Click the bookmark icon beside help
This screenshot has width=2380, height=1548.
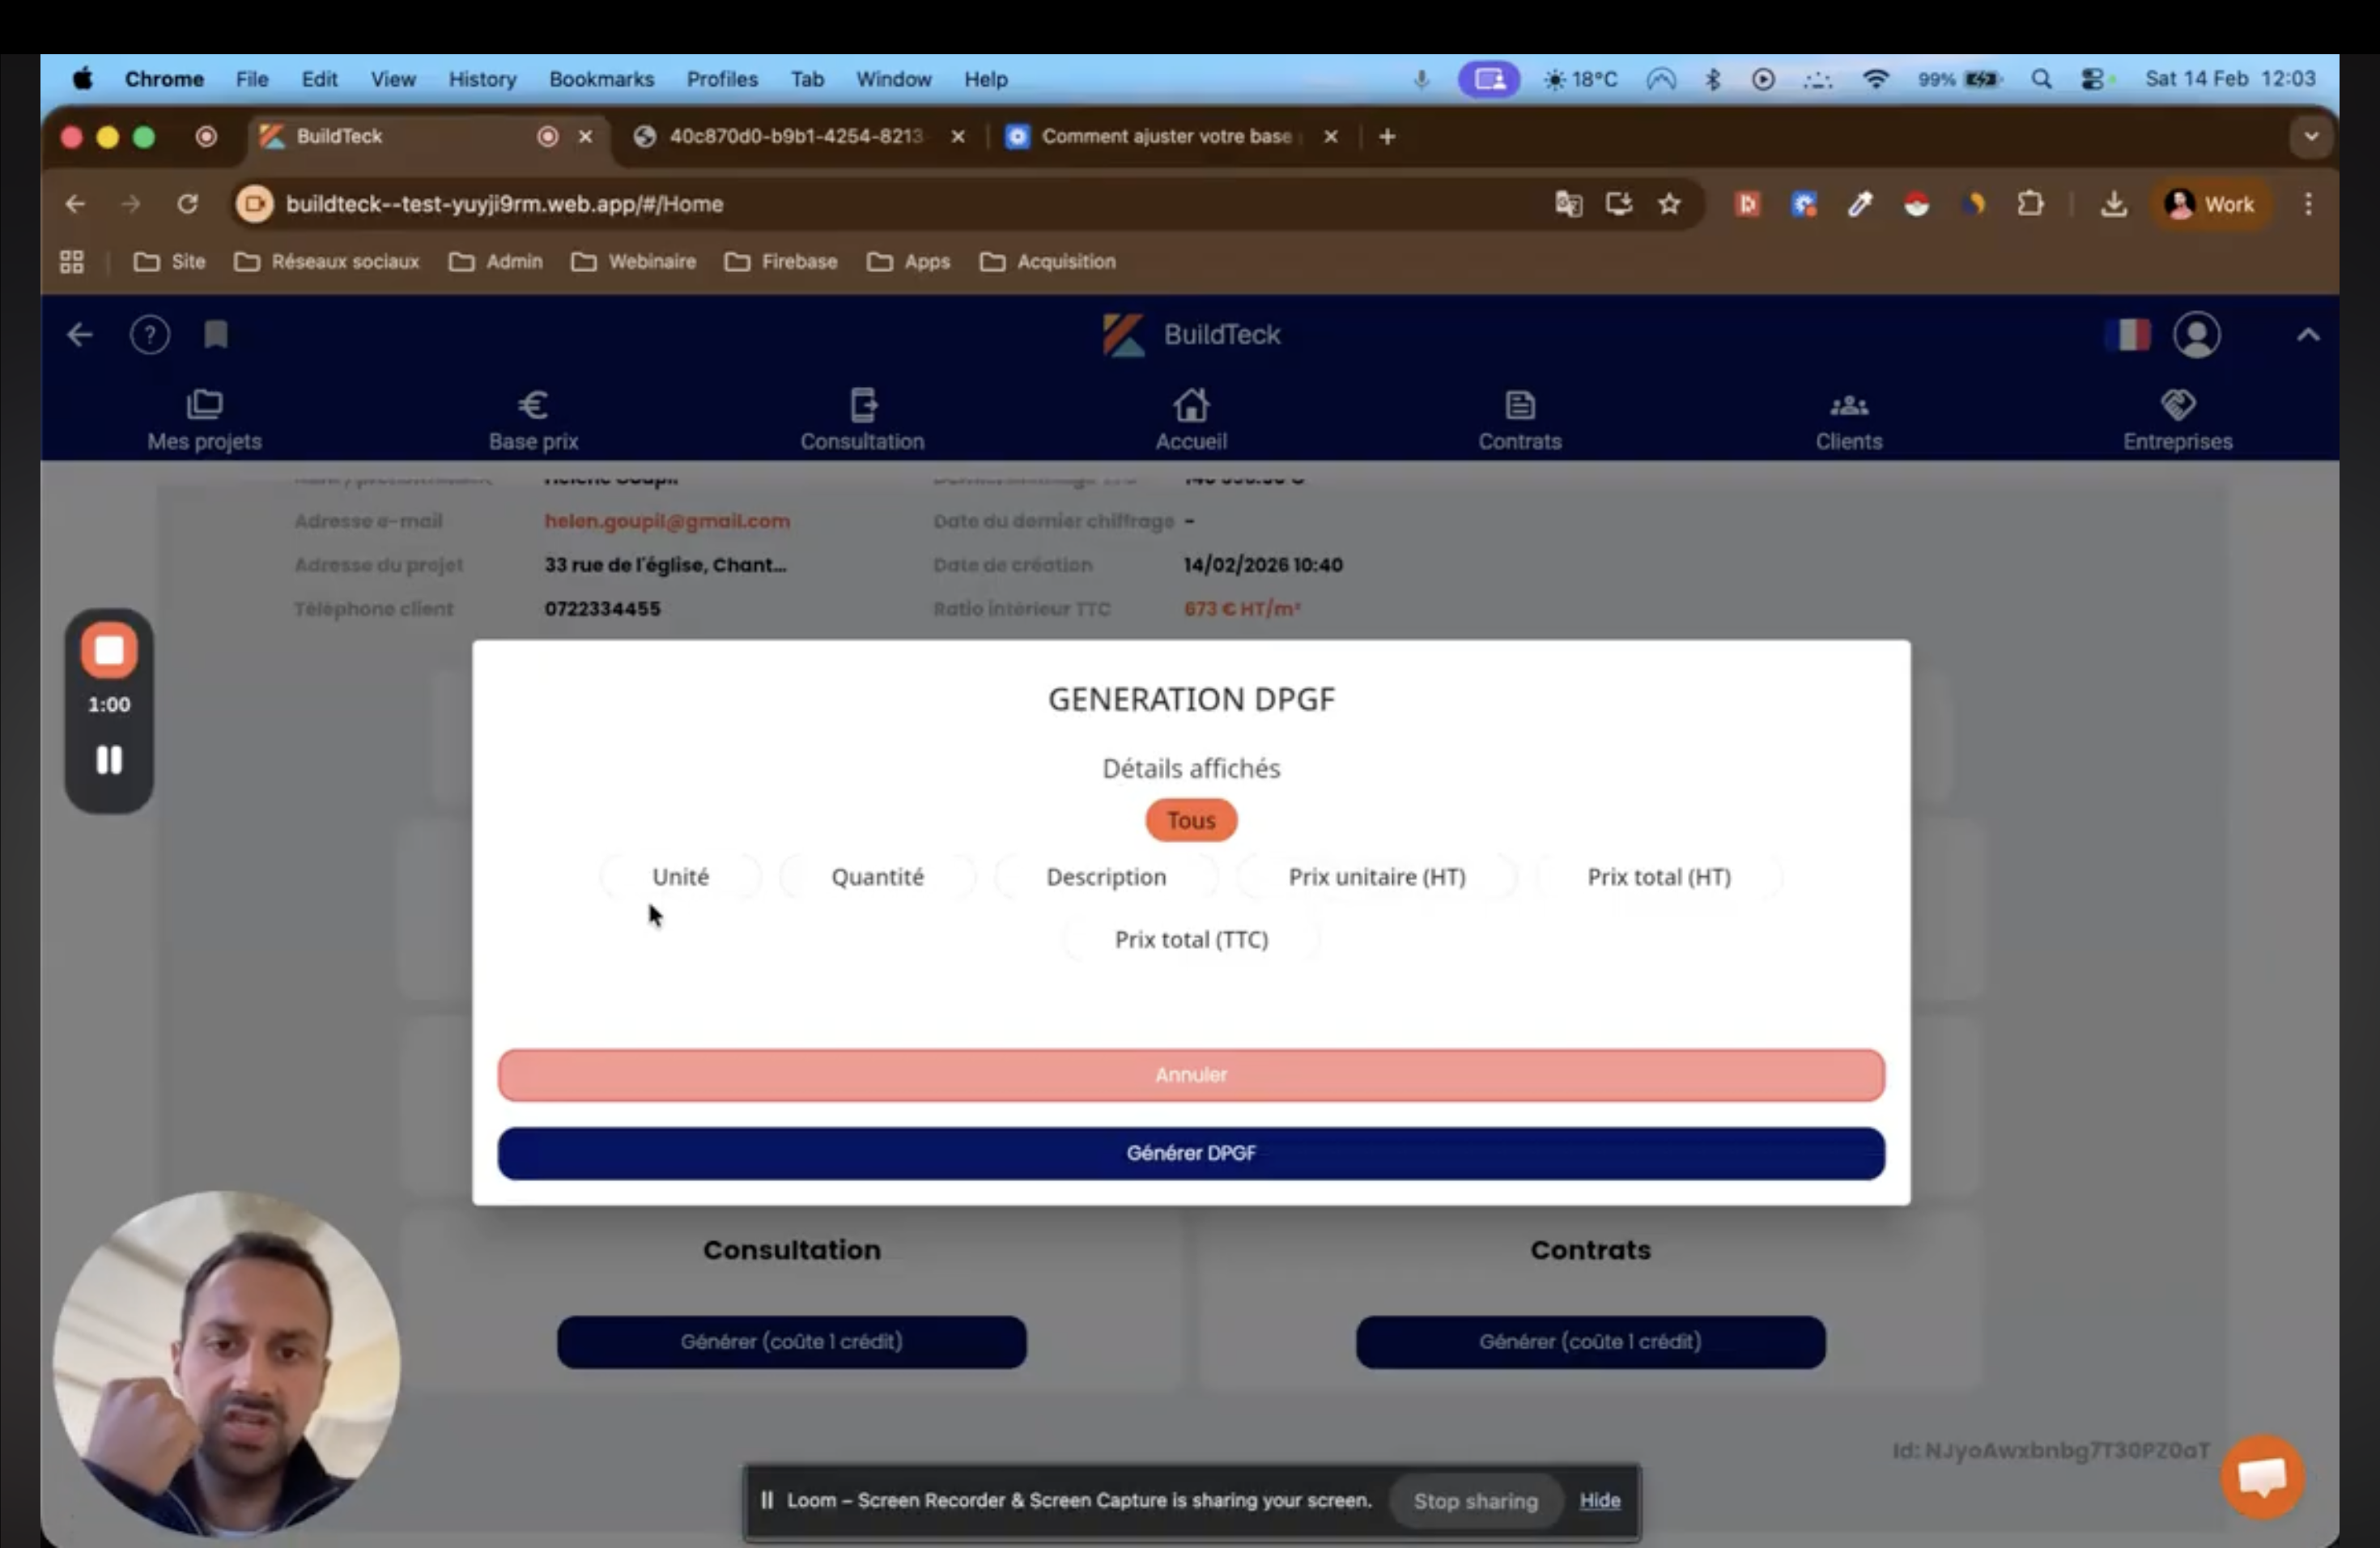point(215,335)
